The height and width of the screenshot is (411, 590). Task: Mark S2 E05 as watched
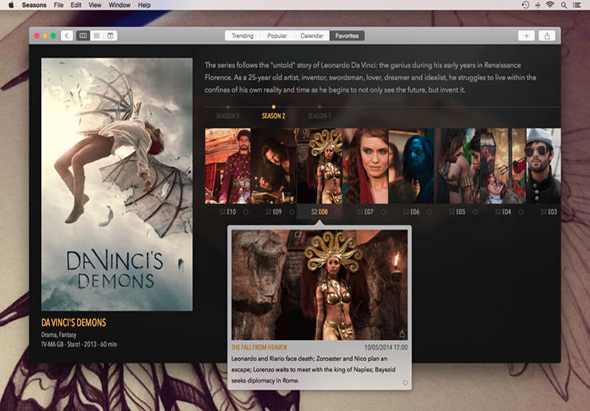click(x=475, y=212)
